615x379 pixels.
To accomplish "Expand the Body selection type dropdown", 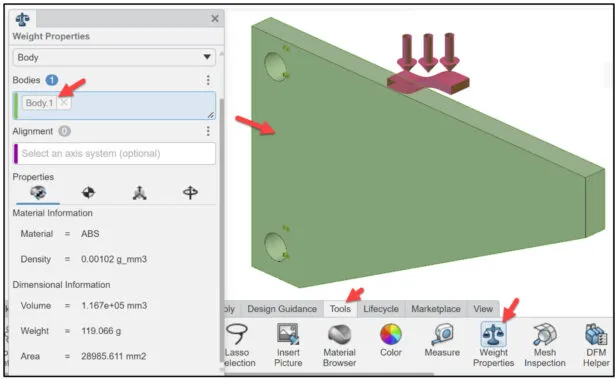I will pyautogui.click(x=114, y=57).
